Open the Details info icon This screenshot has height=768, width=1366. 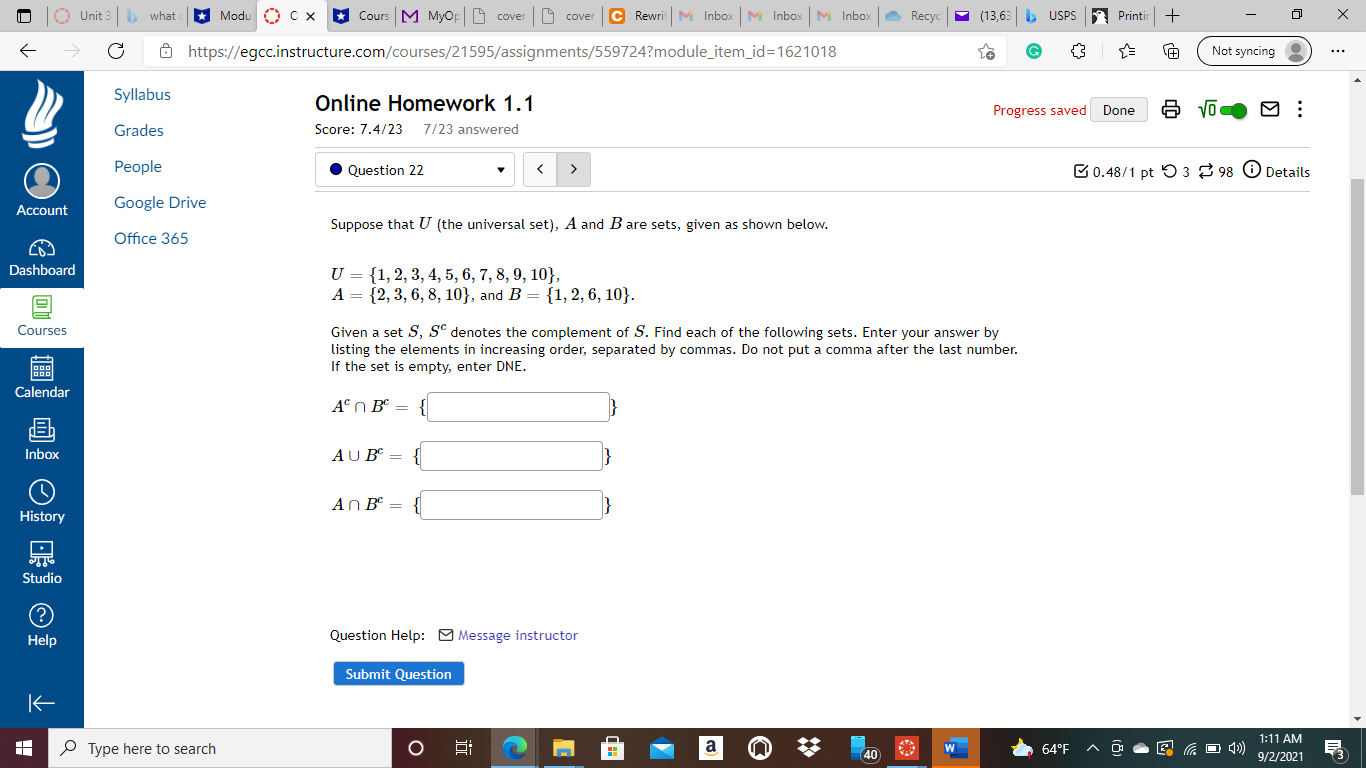[x=1251, y=171]
